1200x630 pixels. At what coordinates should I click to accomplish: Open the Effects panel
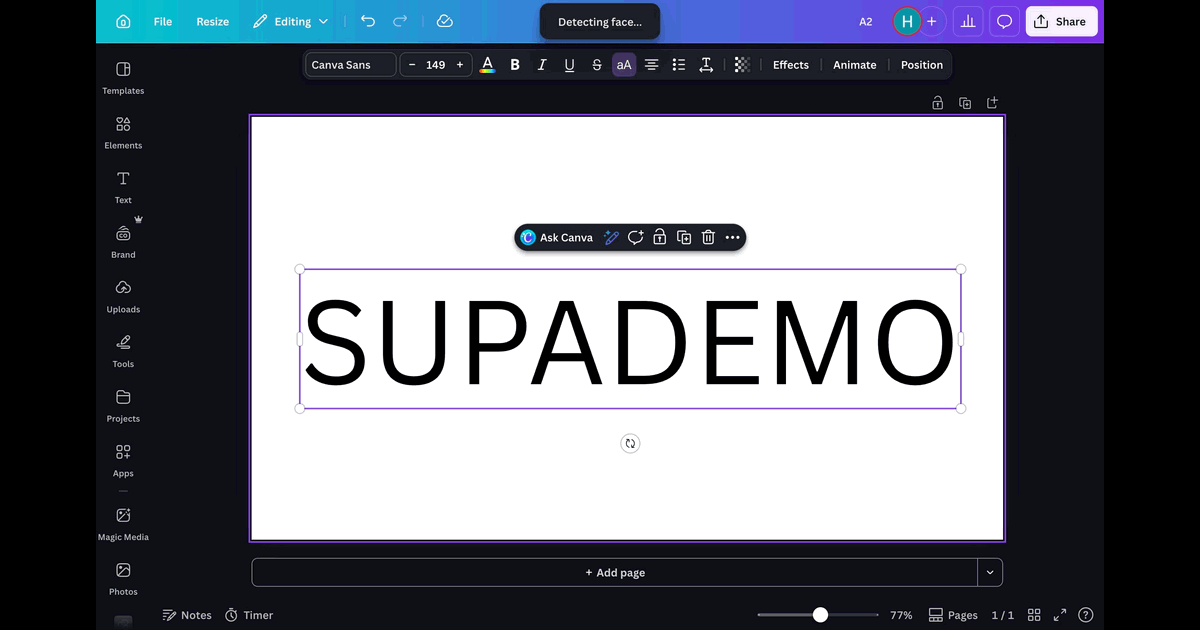(791, 65)
